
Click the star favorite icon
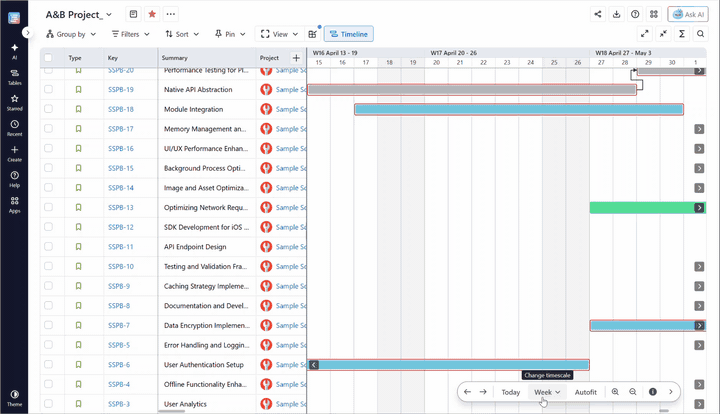(x=152, y=14)
